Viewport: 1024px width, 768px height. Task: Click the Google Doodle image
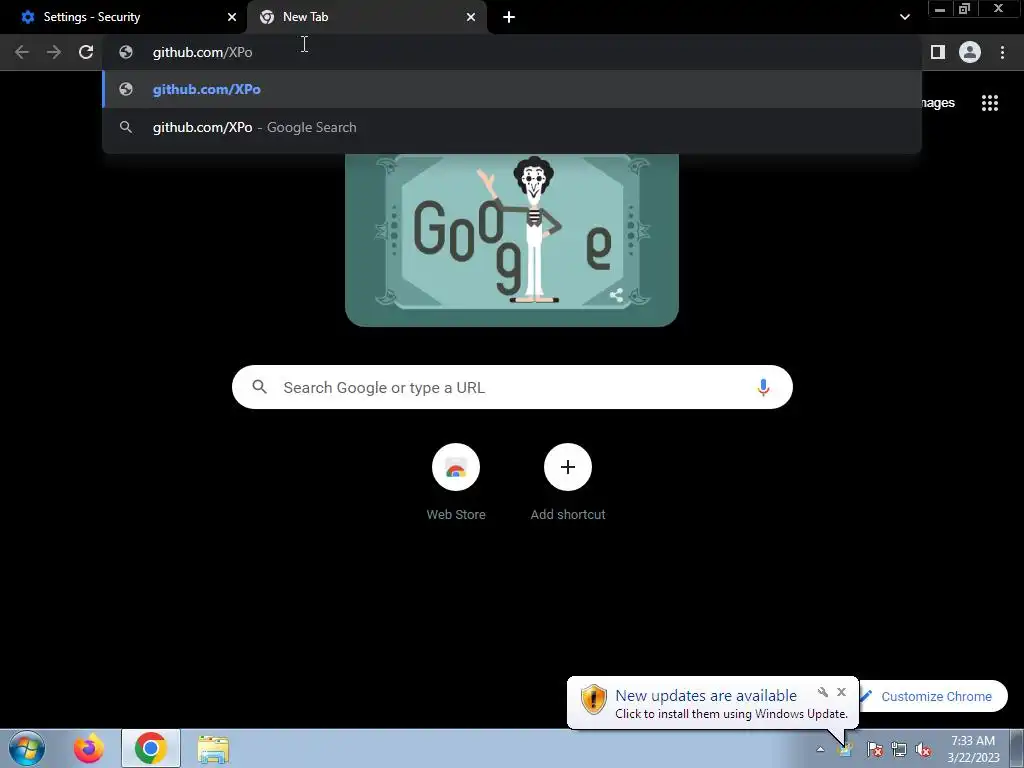pyautogui.click(x=512, y=240)
